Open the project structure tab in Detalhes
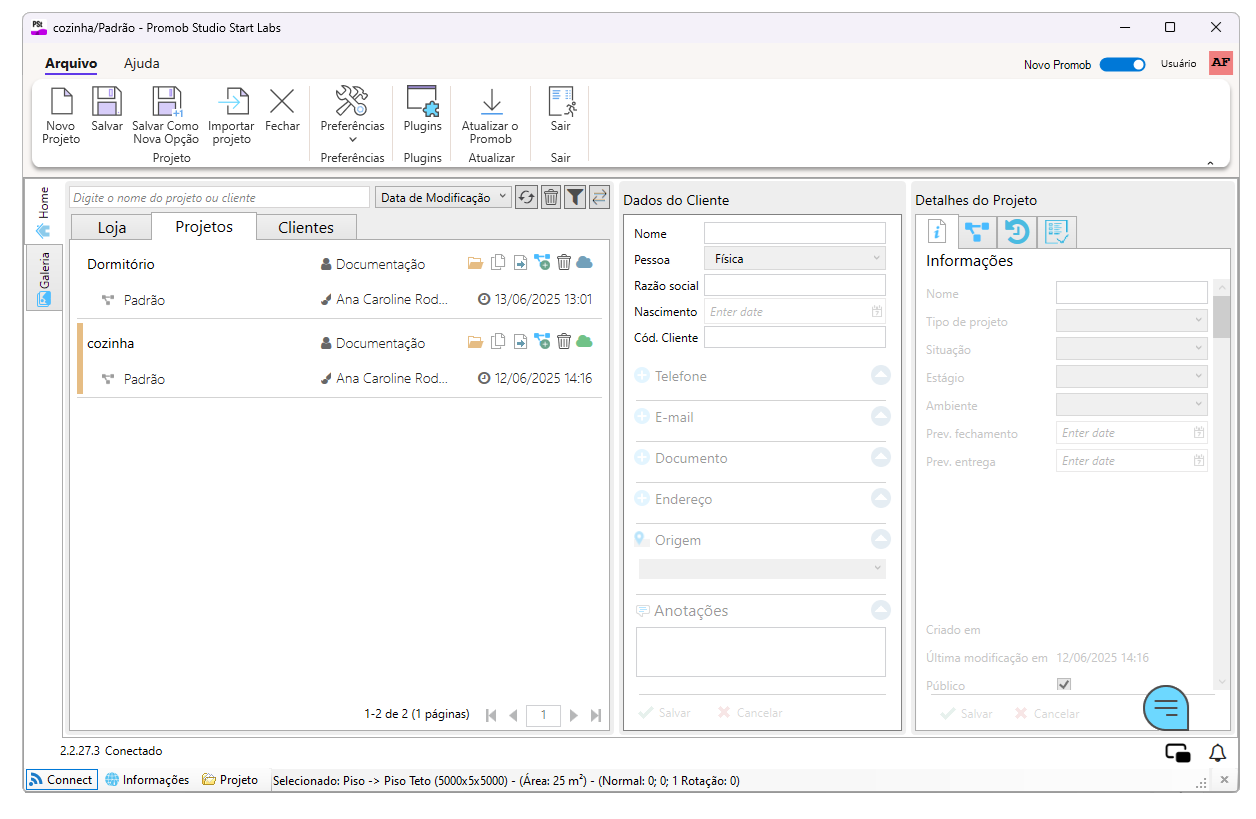Image resolution: width=1256 pixels, height=819 pixels. coord(977,232)
